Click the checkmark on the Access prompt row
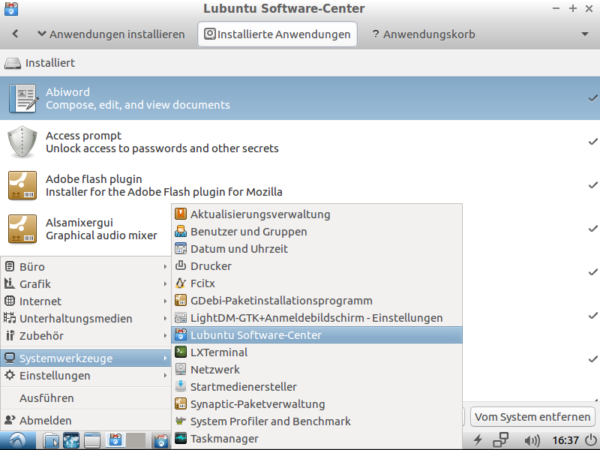Image resolution: width=600 pixels, height=450 pixels. click(x=593, y=142)
